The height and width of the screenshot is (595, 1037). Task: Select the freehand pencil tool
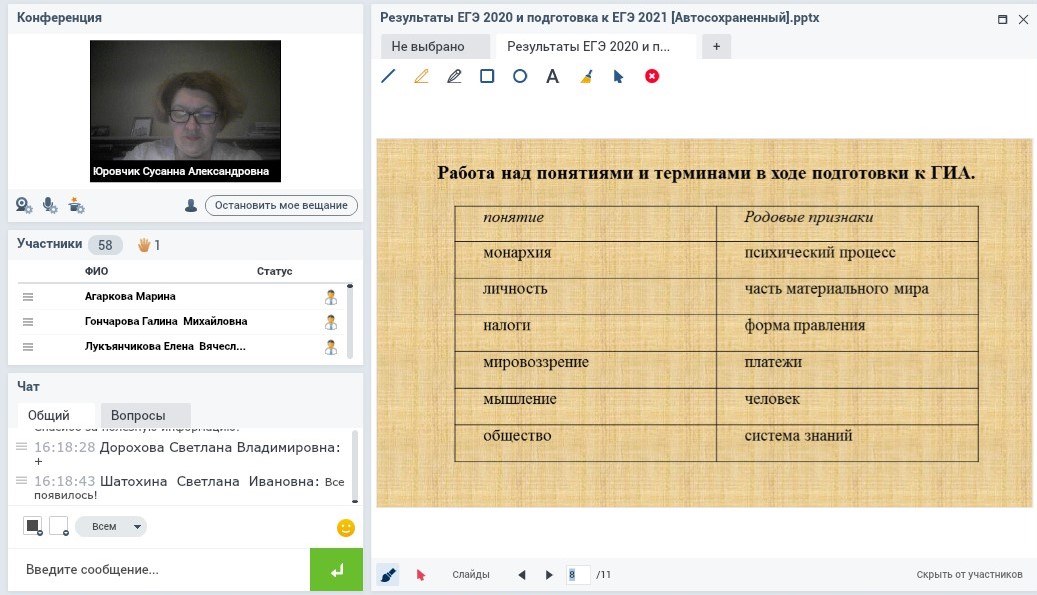(454, 76)
